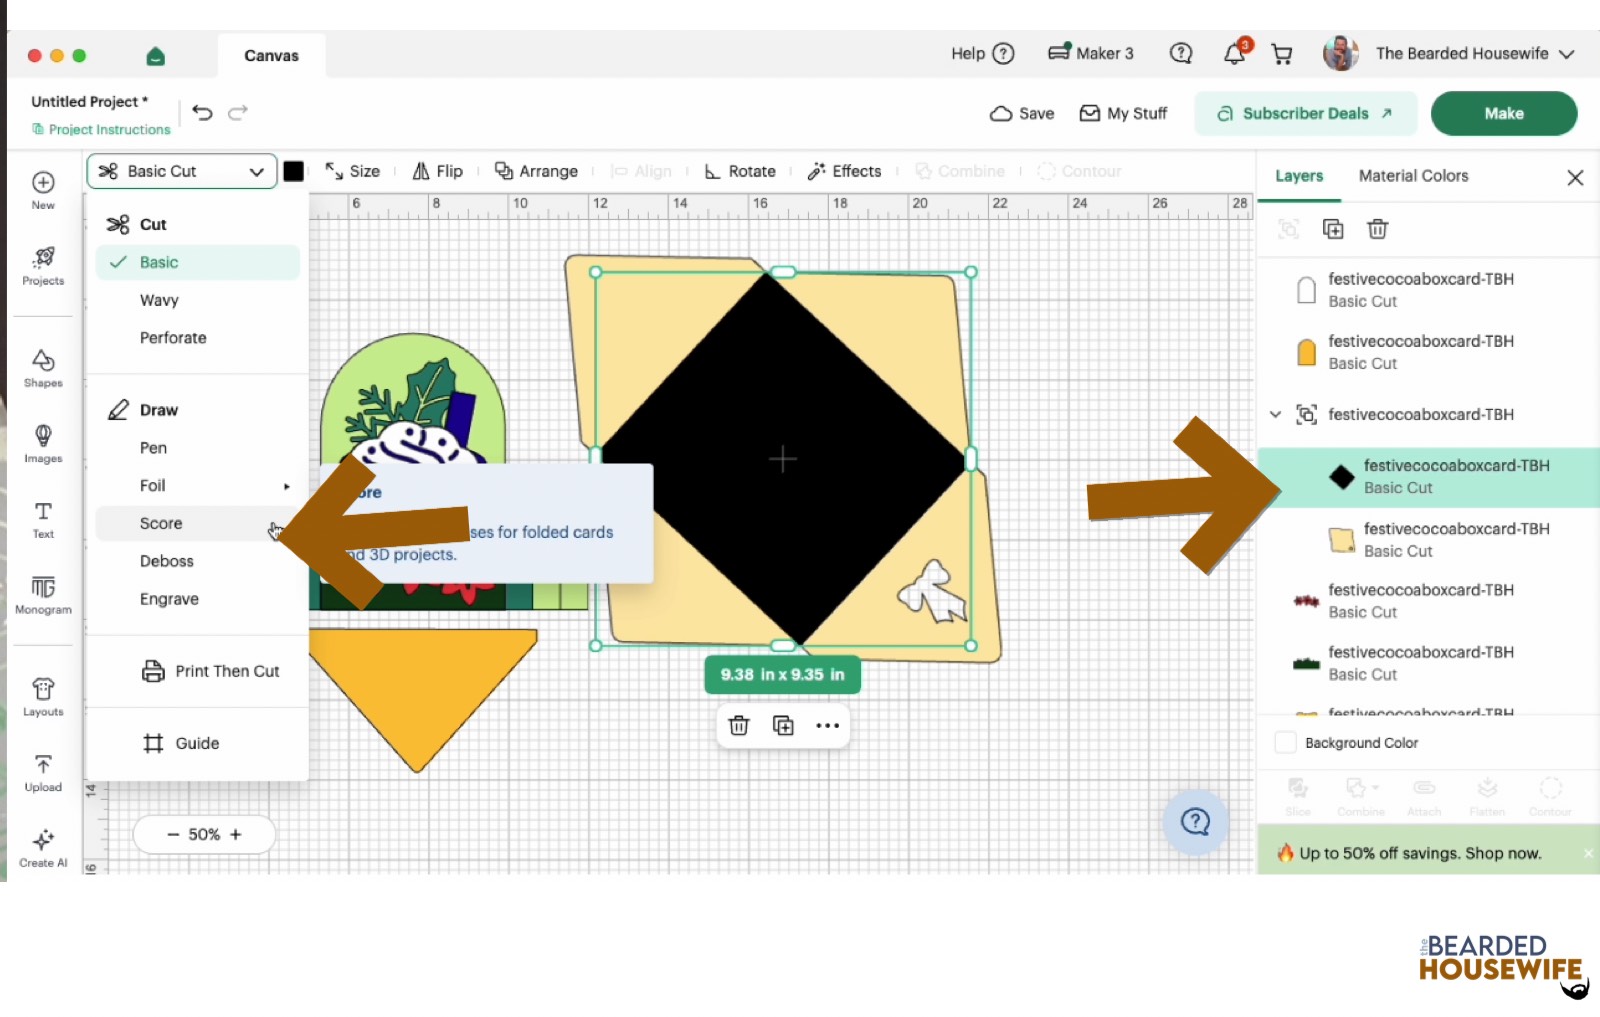Screen dimensions: 1600x1017
Task: Zoom in with the plus button
Action: [x=236, y=834]
